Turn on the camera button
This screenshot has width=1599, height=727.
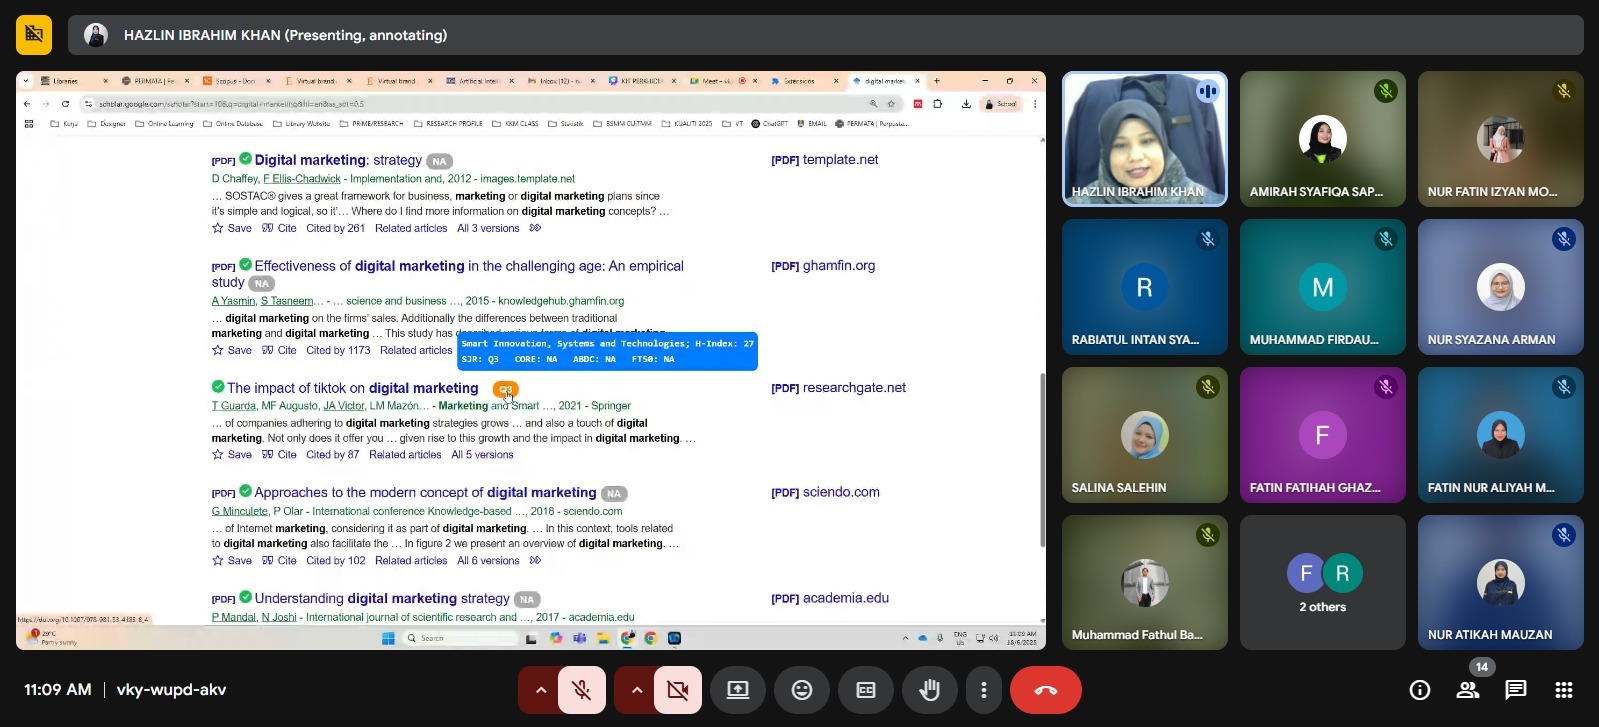tap(678, 690)
